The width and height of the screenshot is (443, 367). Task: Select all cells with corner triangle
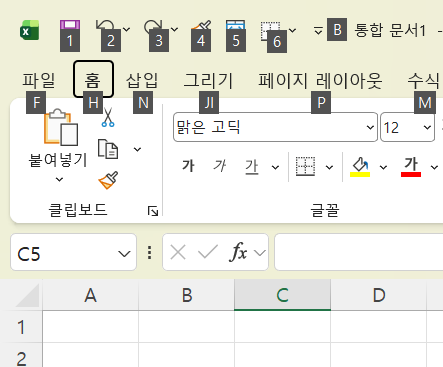pos(27,295)
